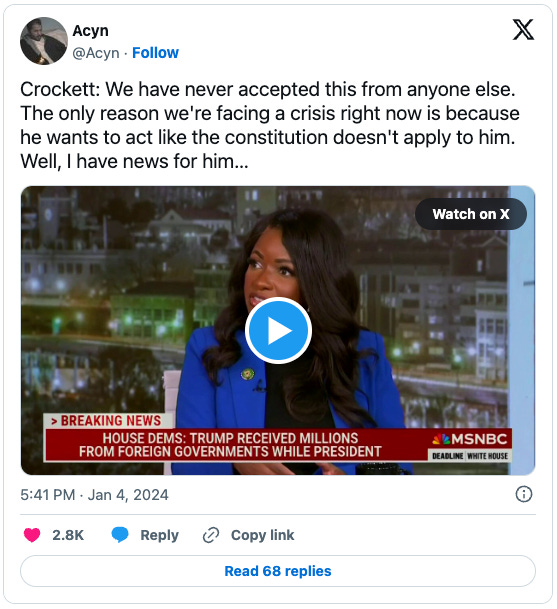Click the chain link icon beside Copy link
The width and height of the screenshot is (557, 609).
211,535
